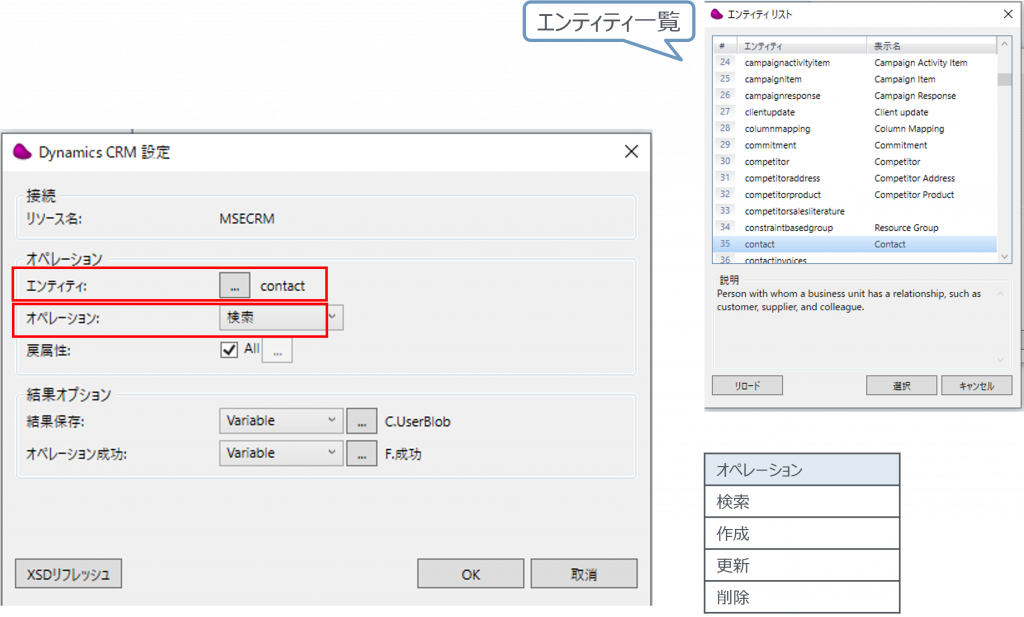Click キャンセル in the entity list window
1024x617 pixels.
pos(977,385)
